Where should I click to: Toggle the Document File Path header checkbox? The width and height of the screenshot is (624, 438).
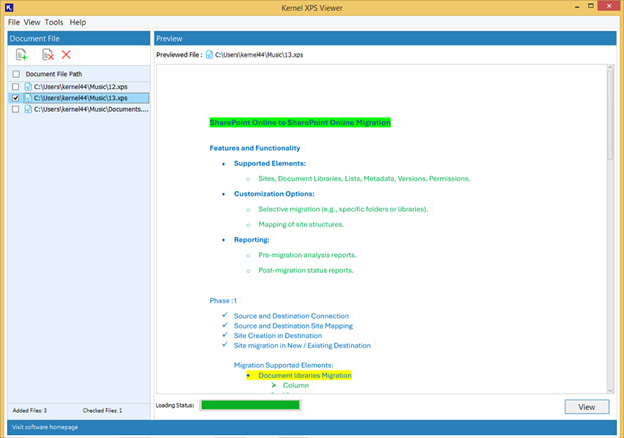coord(16,74)
